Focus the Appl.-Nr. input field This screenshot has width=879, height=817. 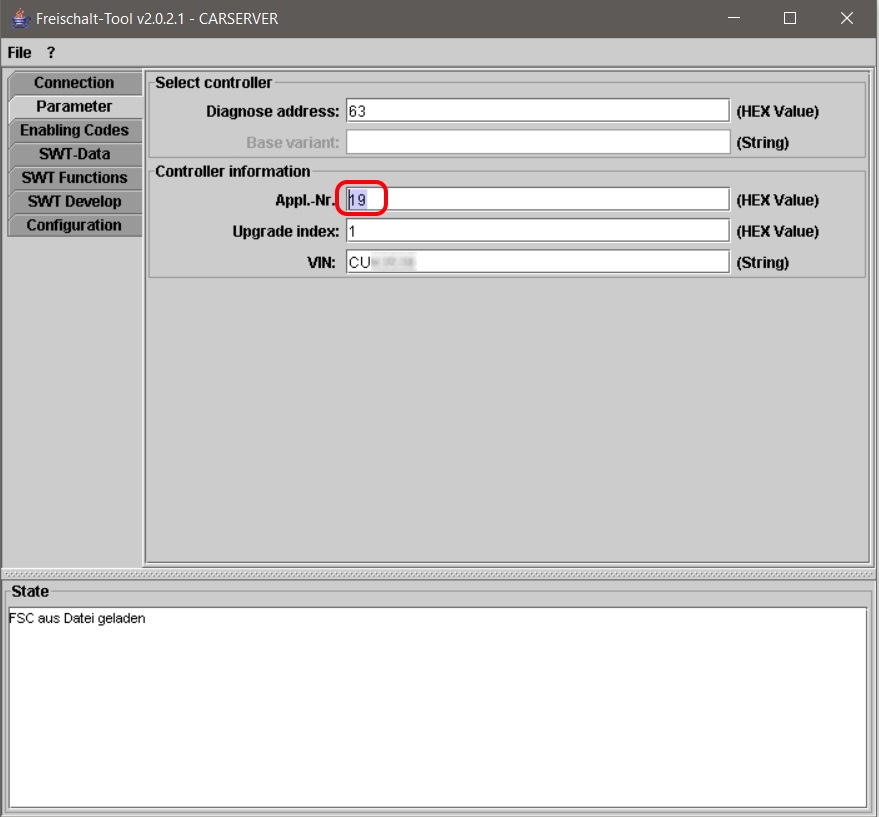[538, 199]
